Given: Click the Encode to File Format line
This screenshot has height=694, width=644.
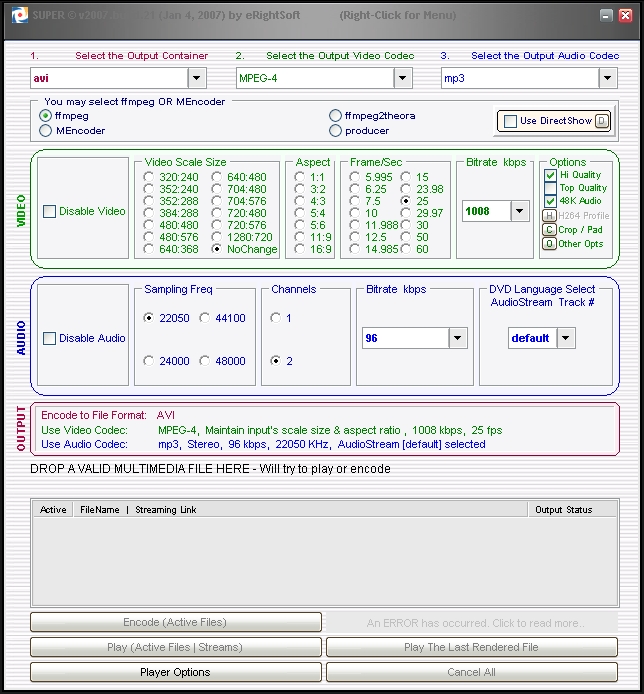Looking at the screenshot, I should coord(108,415).
